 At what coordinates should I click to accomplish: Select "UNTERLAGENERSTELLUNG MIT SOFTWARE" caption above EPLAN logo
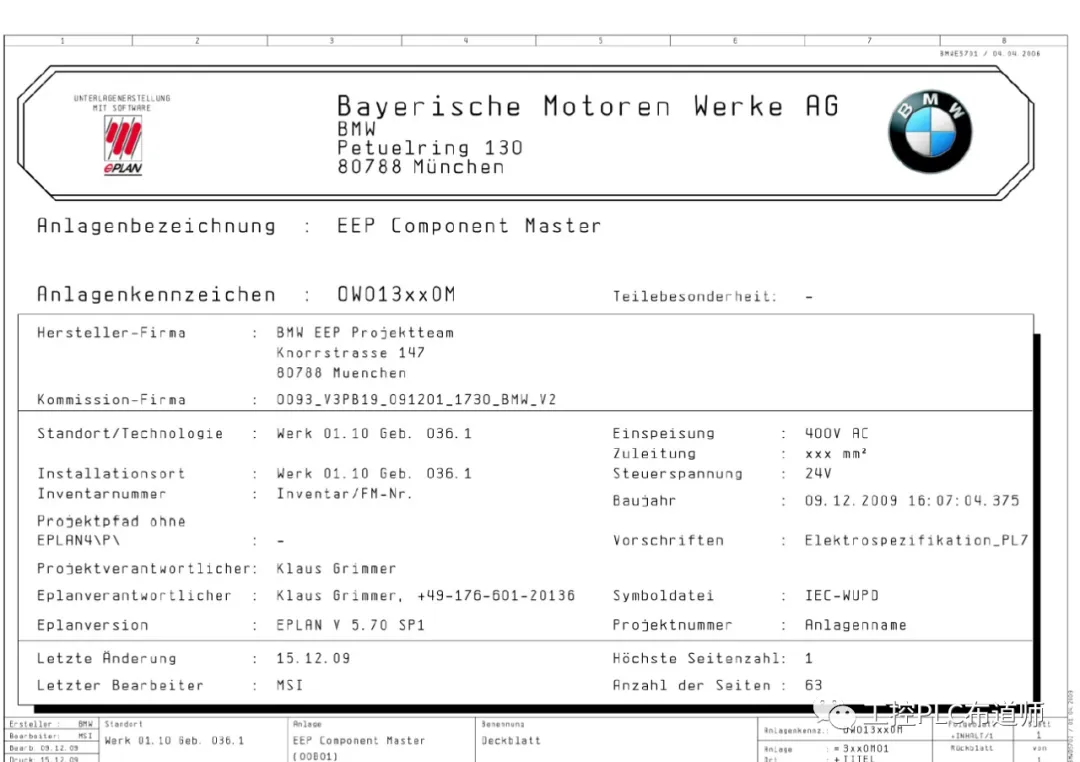(122, 103)
